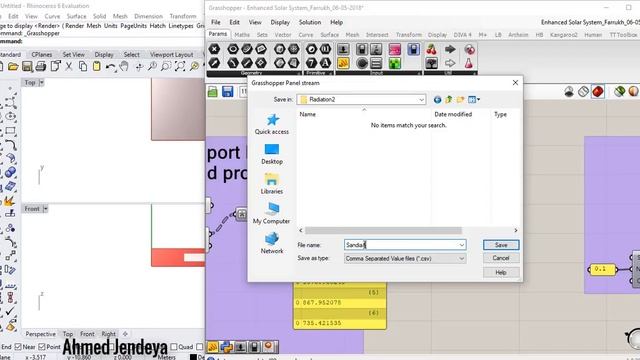Click Cancel in the Panel stream dialog
640x360 pixels.
(x=501, y=258)
